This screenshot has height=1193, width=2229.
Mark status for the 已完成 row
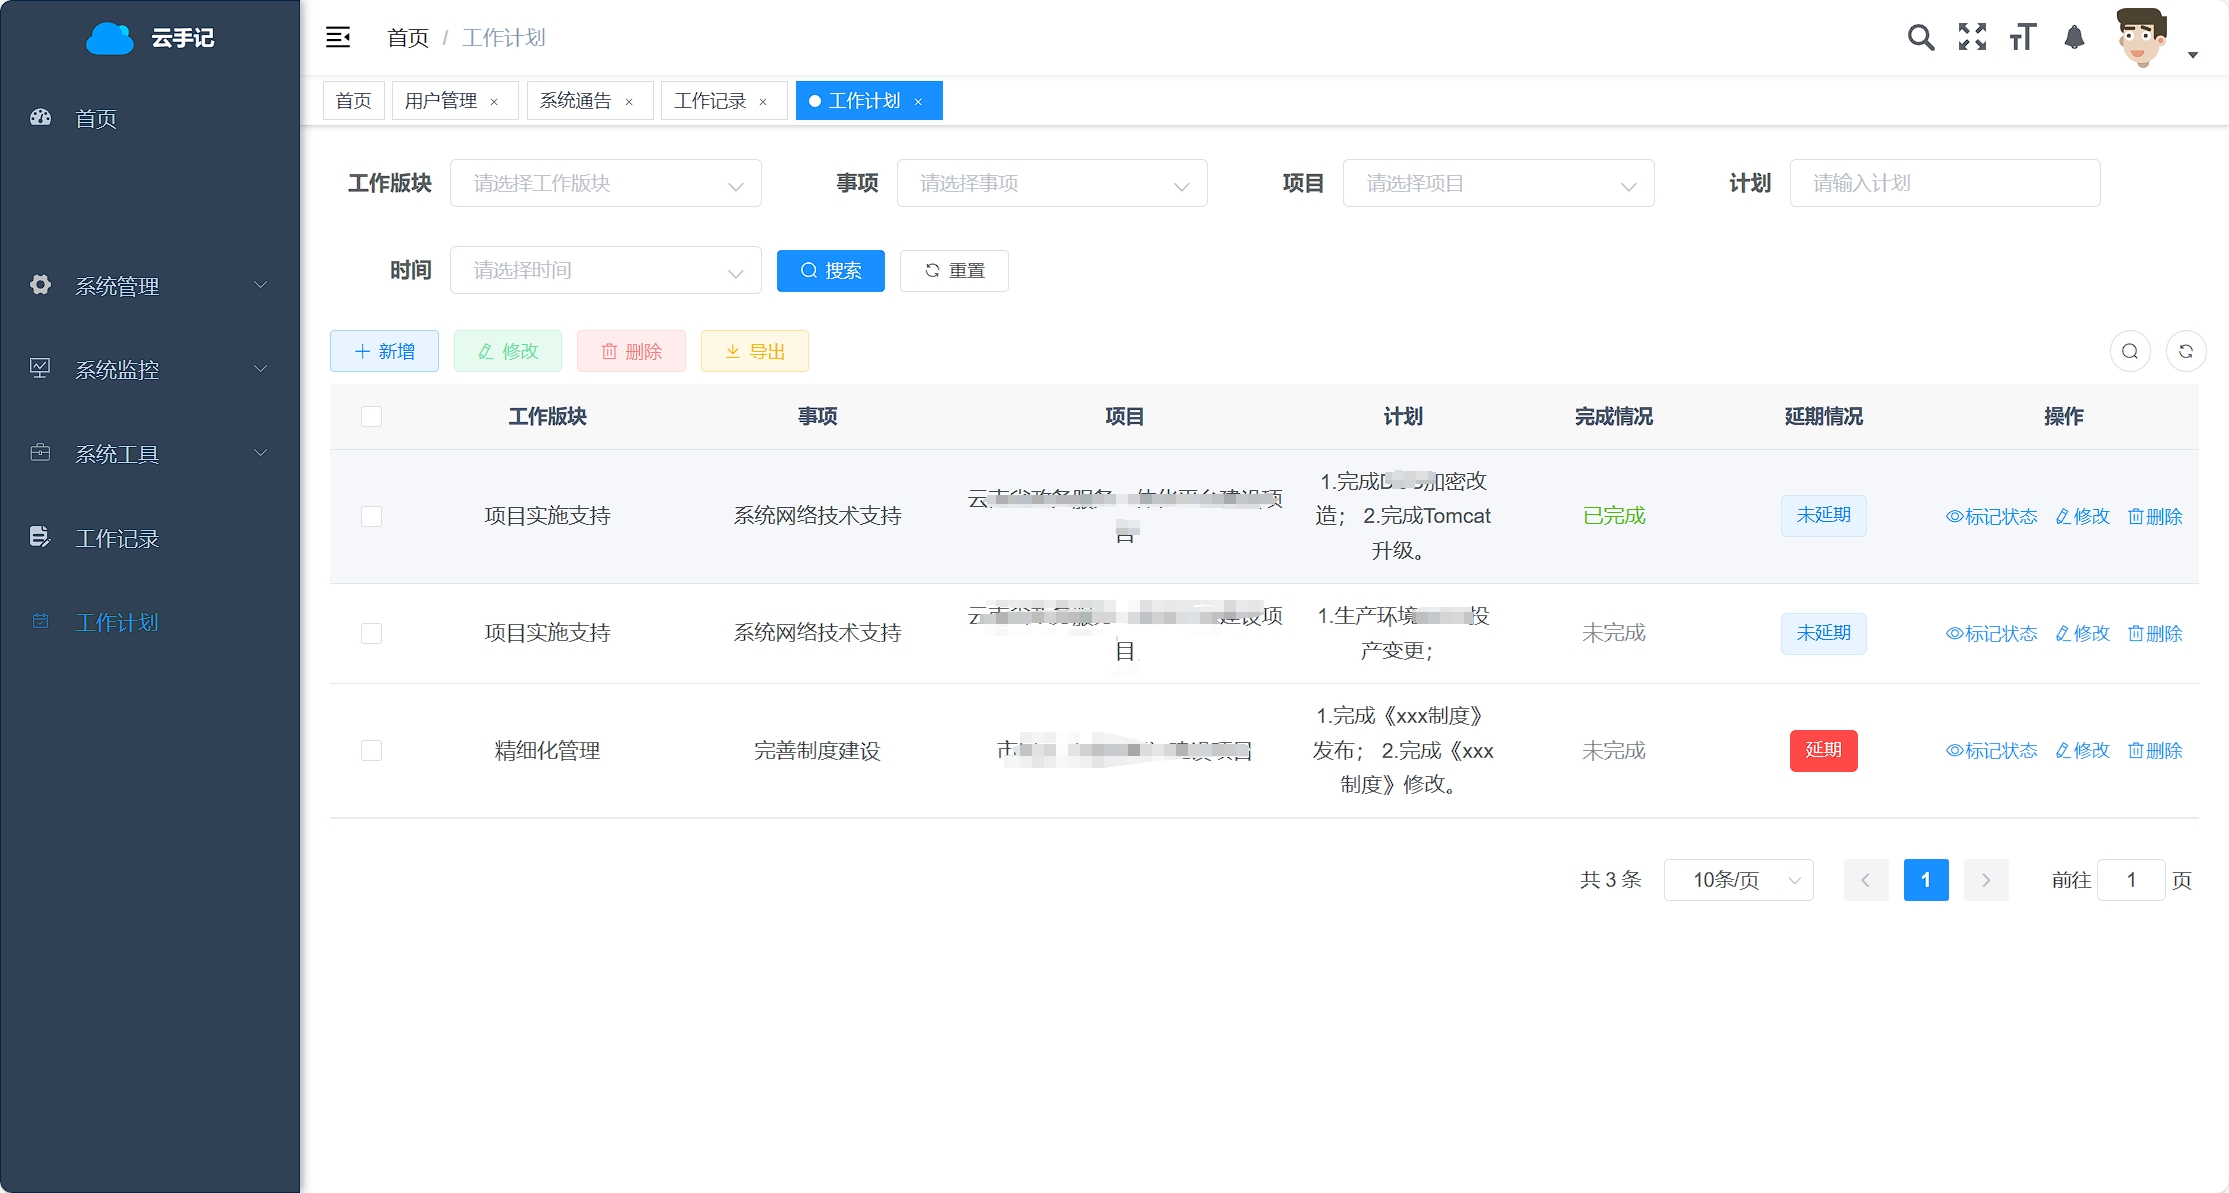[1991, 516]
